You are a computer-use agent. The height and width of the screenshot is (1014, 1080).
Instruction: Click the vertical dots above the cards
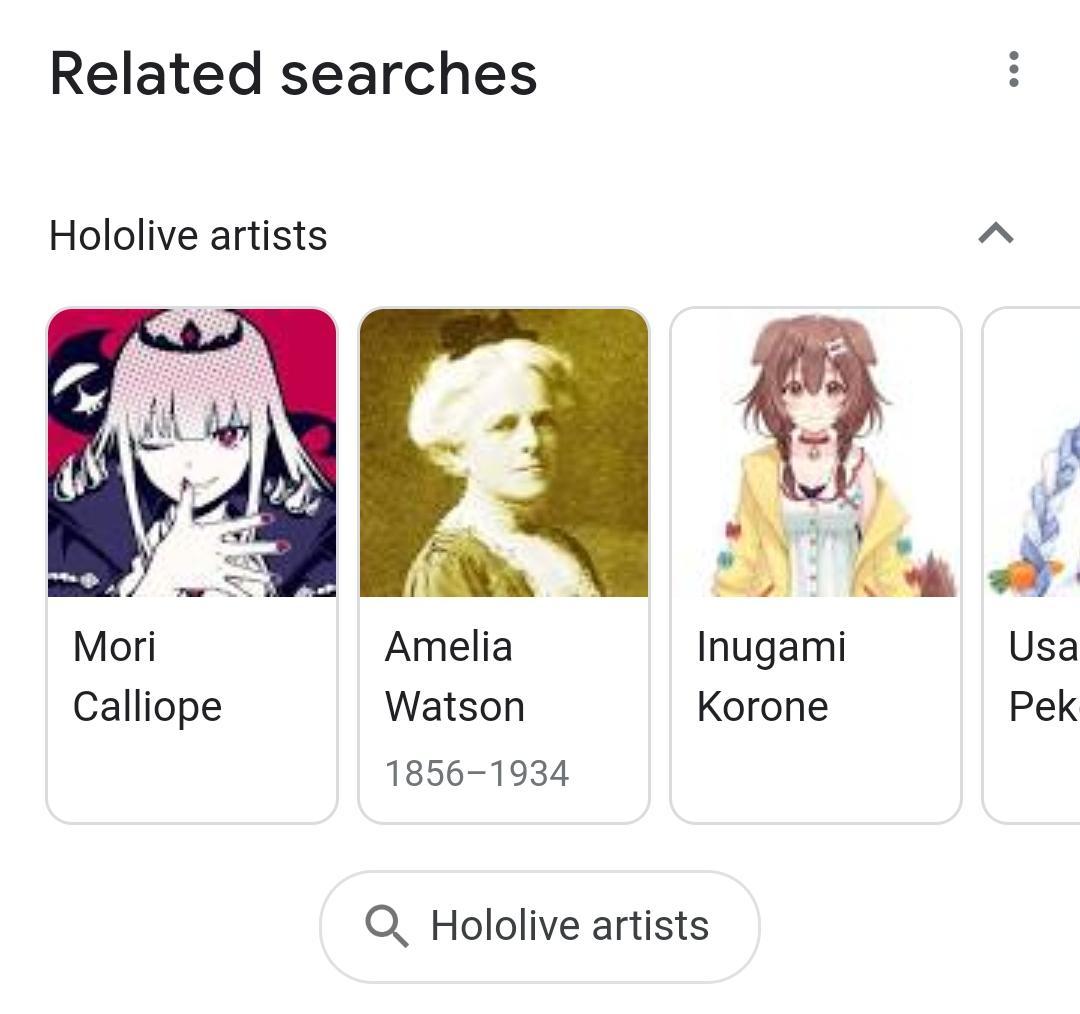coord(1013,70)
